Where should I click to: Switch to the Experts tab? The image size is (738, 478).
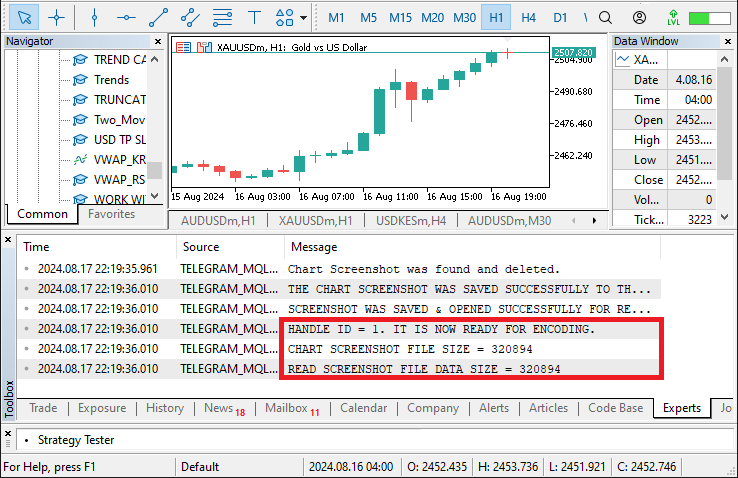682,408
